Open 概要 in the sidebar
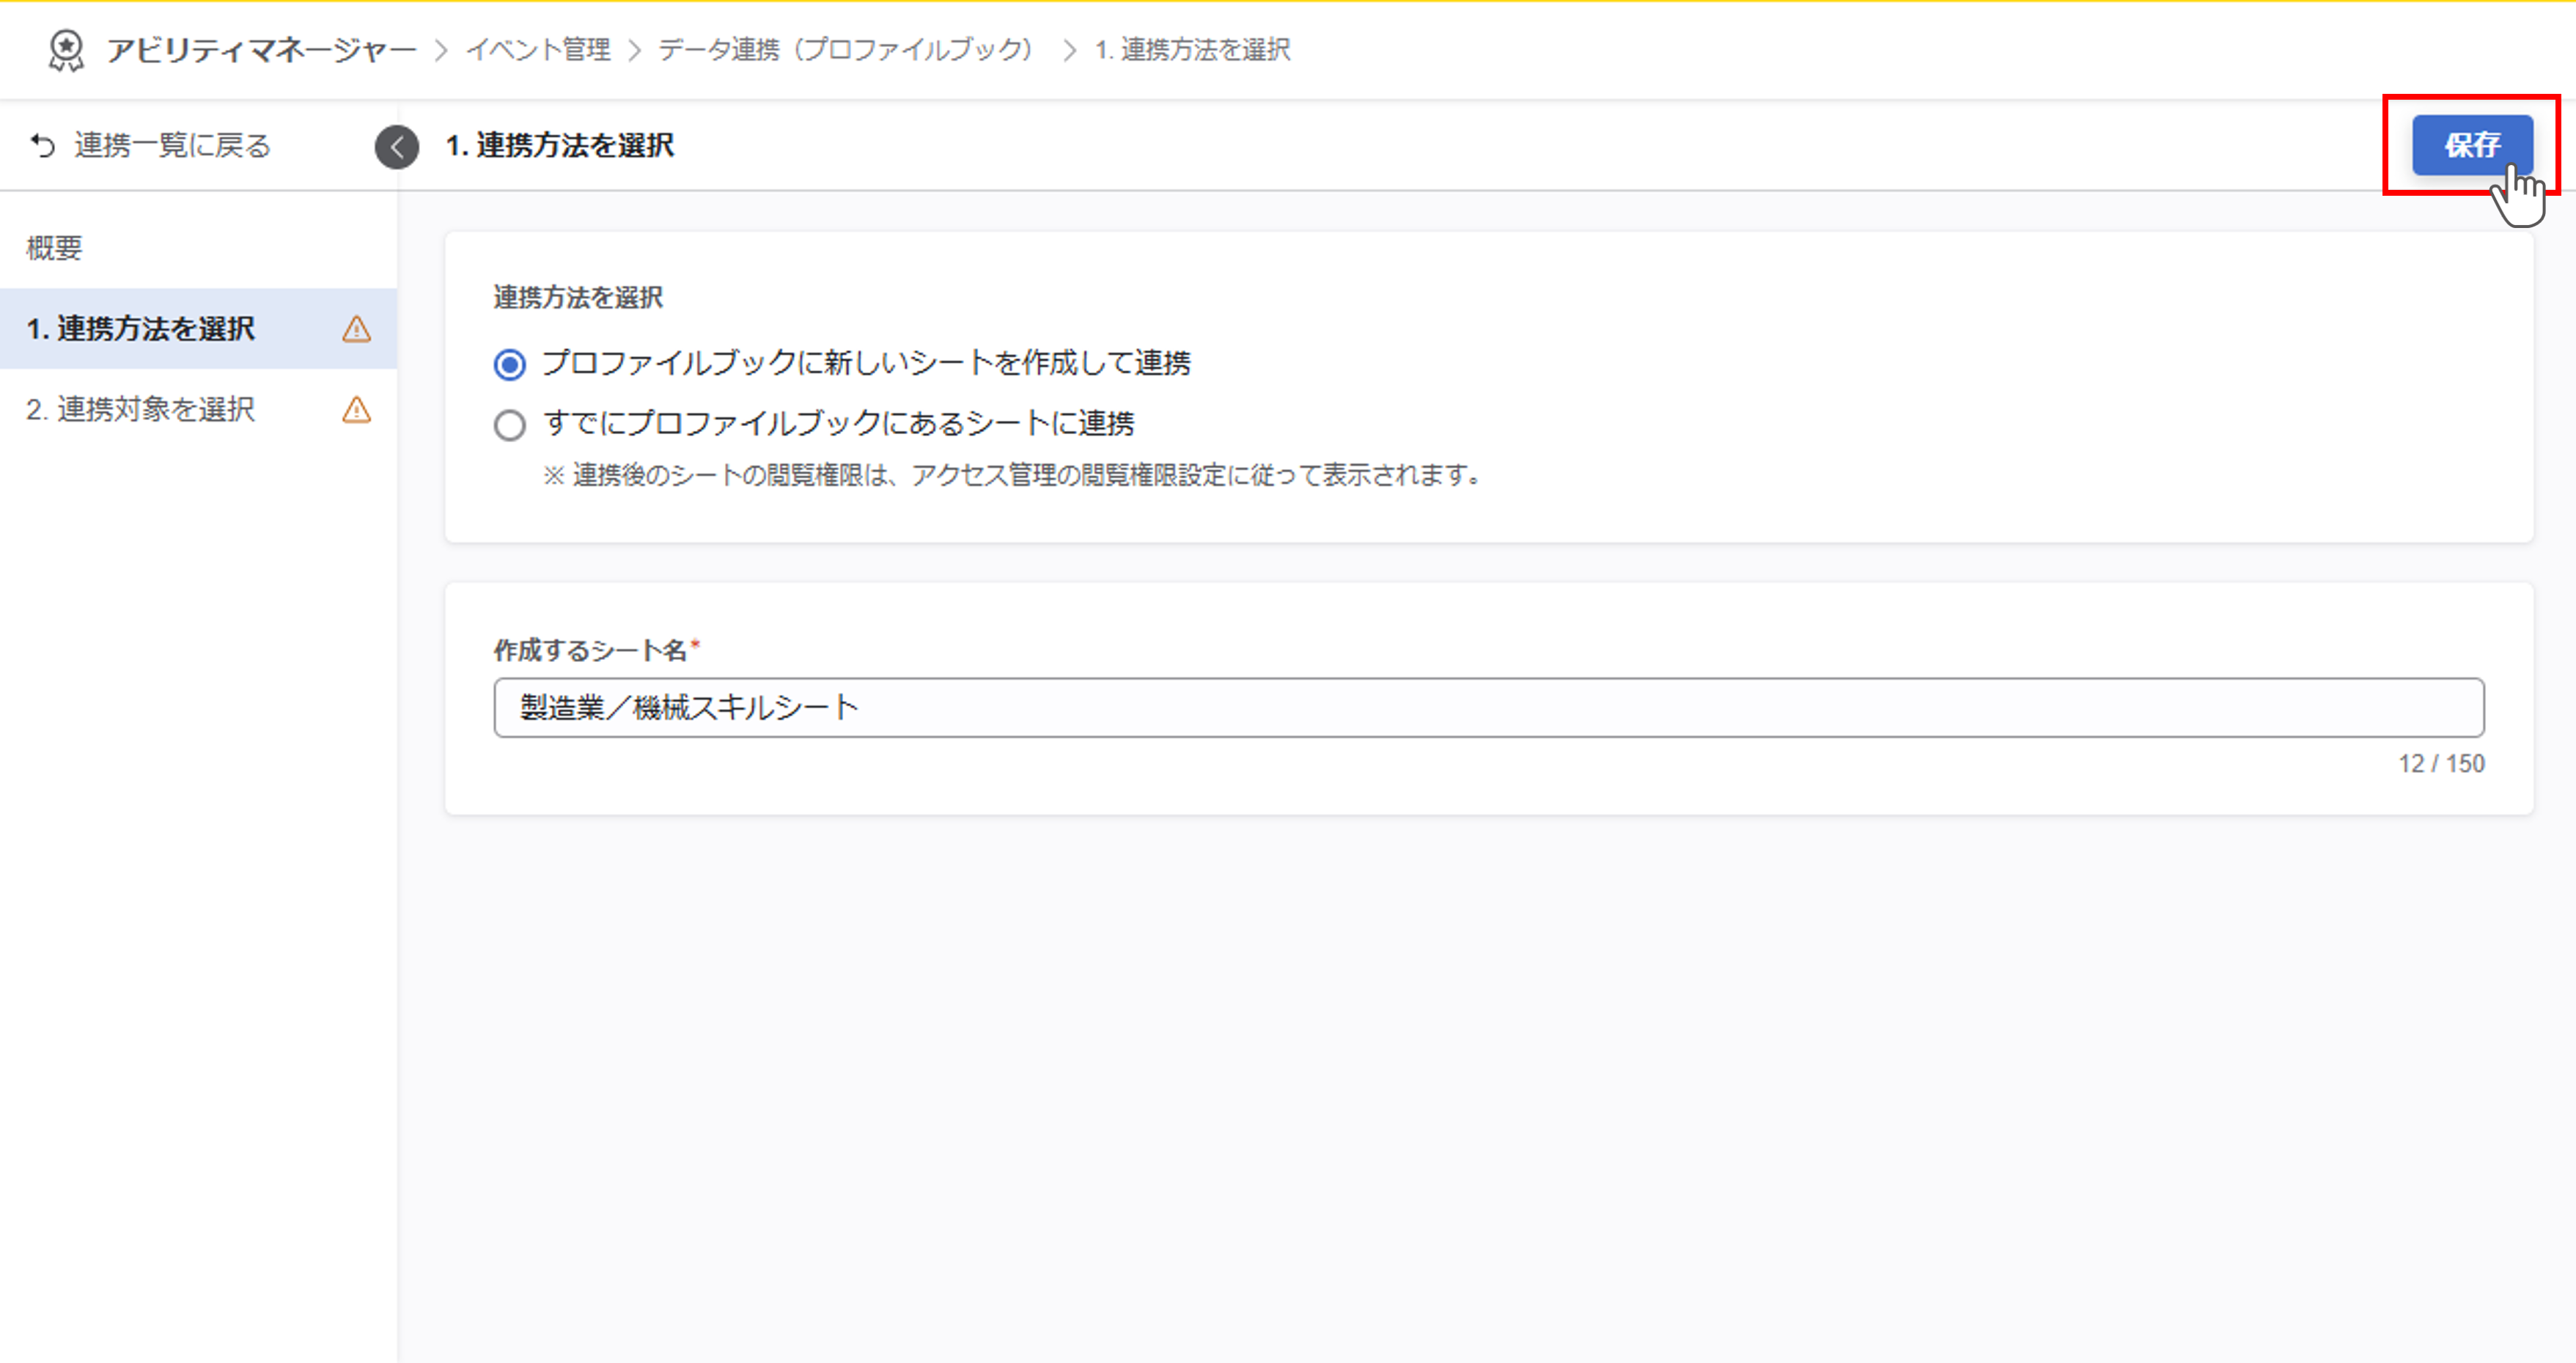The width and height of the screenshot is (2576, 1363). pyautogui.click(x=54, y=248)
